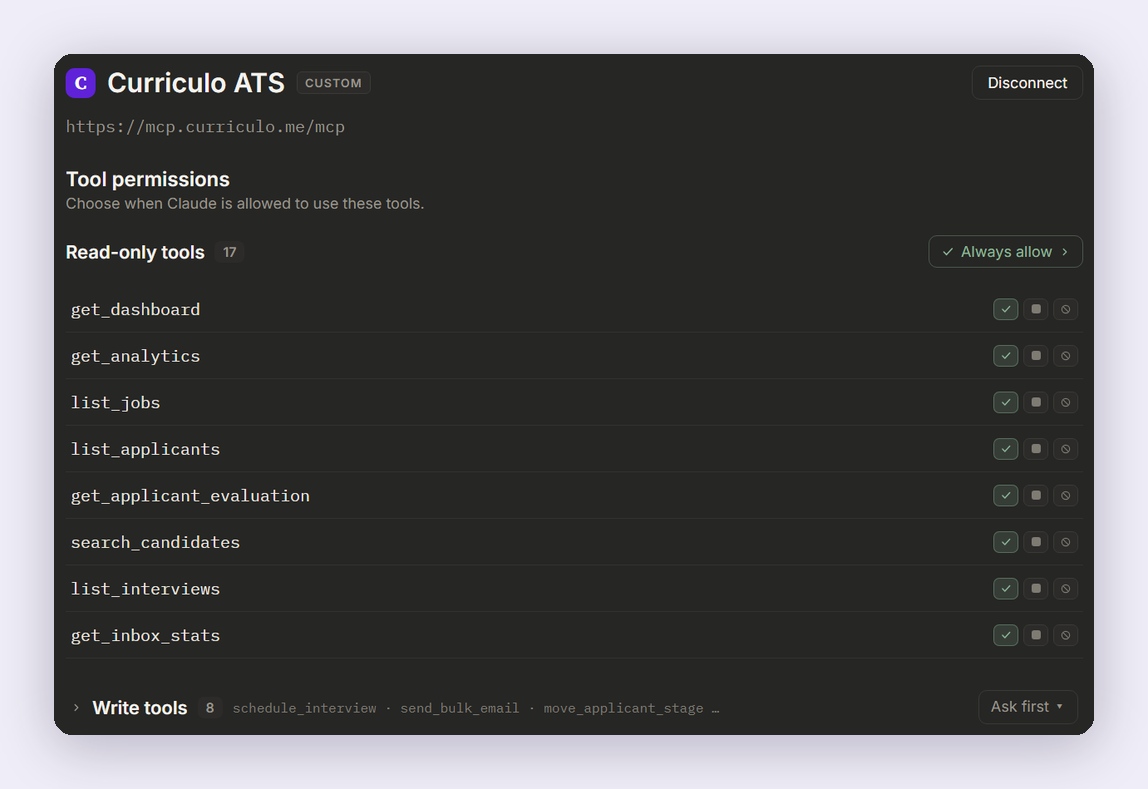Click the Write tools heading

pyautogui.click(x=140, y=708)
